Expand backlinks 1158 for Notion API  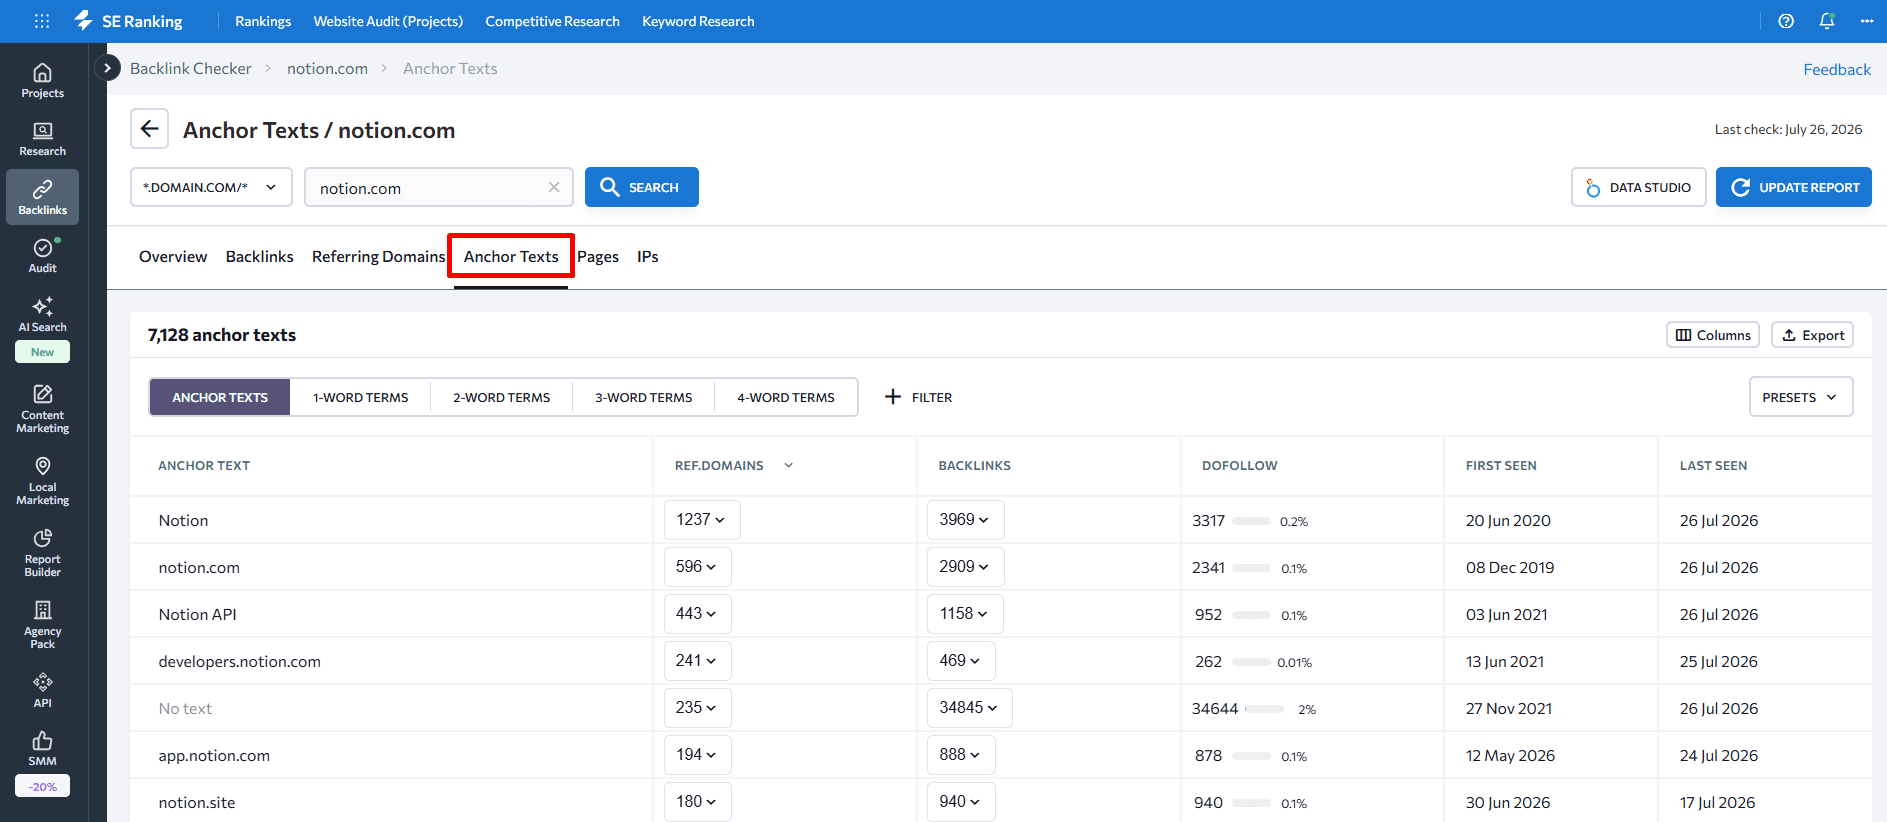[x=965, y=614]
